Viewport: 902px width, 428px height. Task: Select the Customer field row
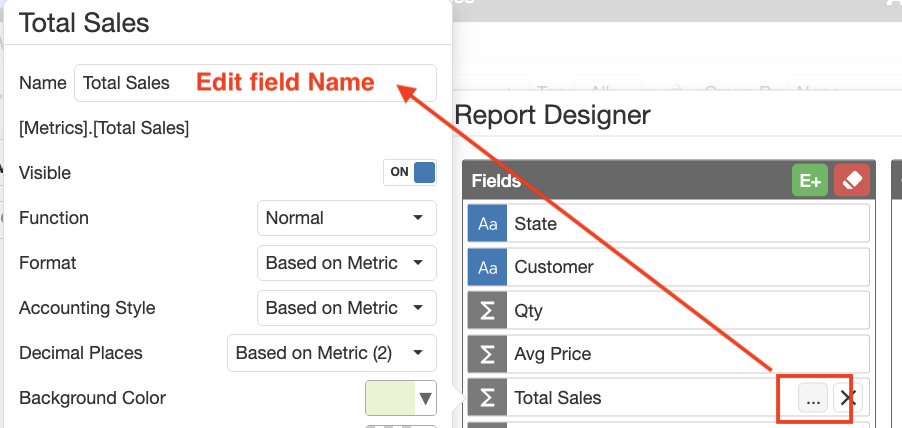668,267
